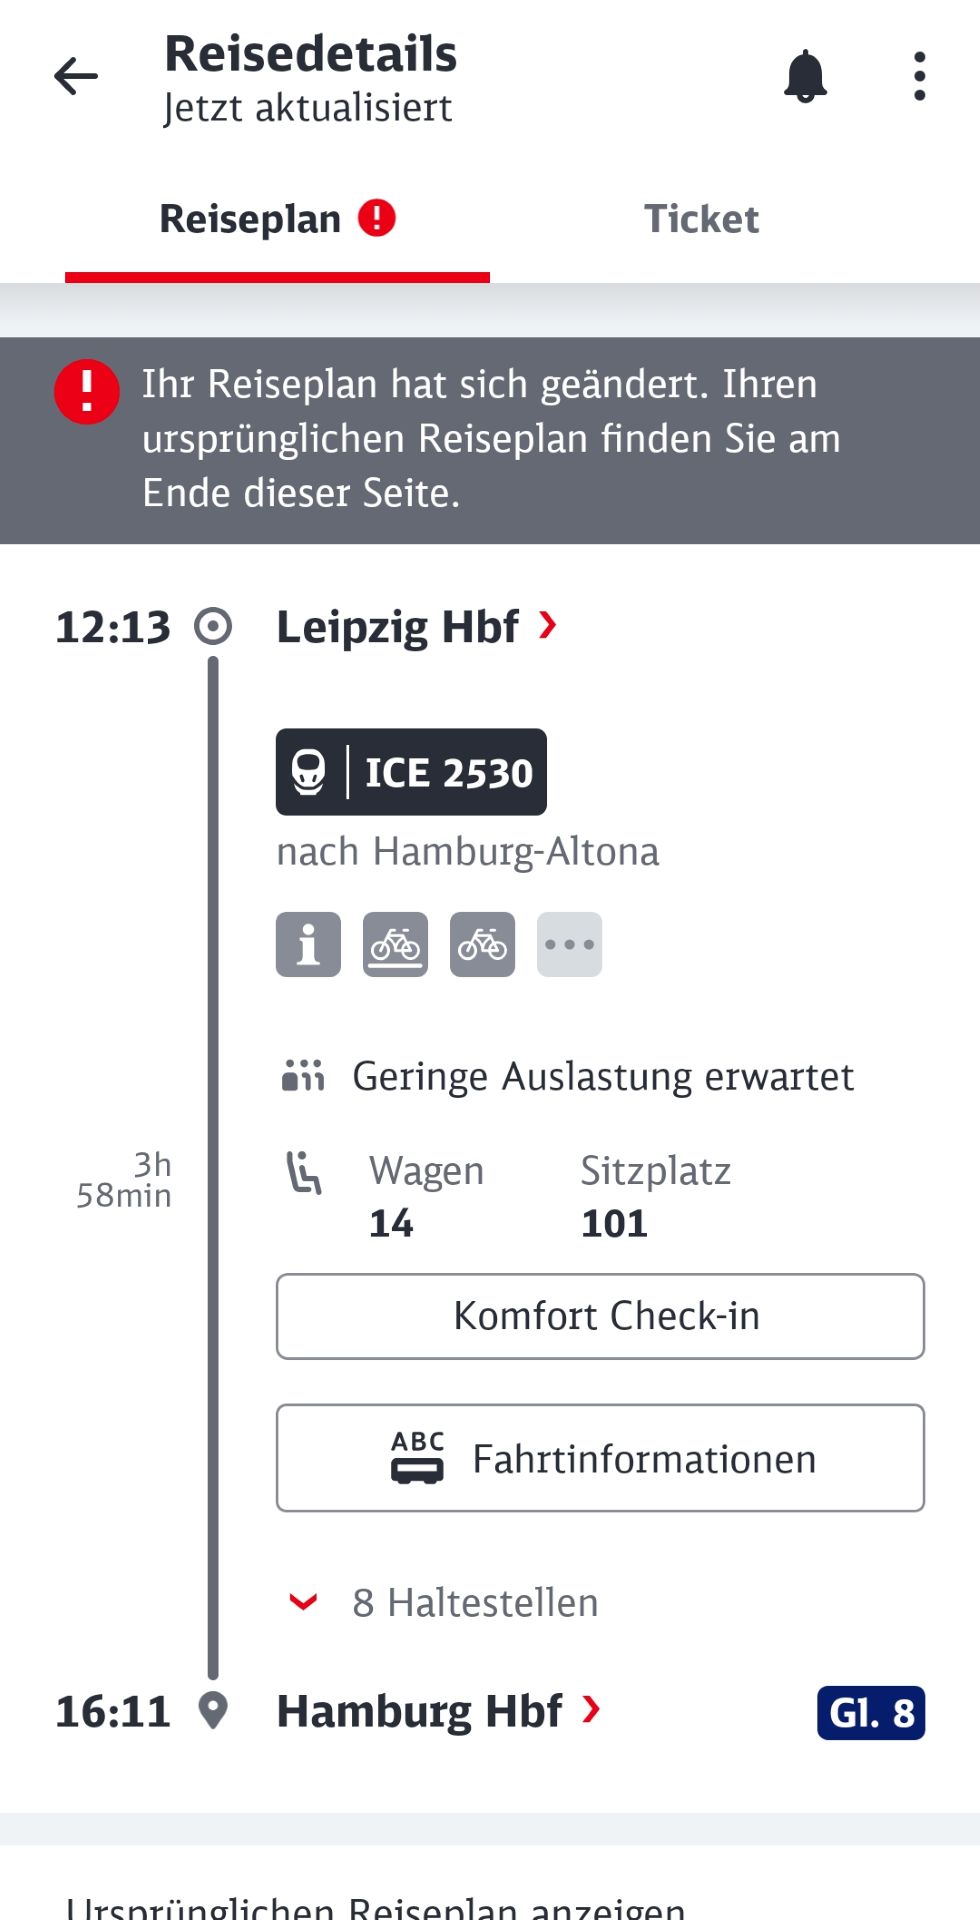Select the Reiseplan tab
This screenshot has height=1920, width=980.
coord(276,219)
